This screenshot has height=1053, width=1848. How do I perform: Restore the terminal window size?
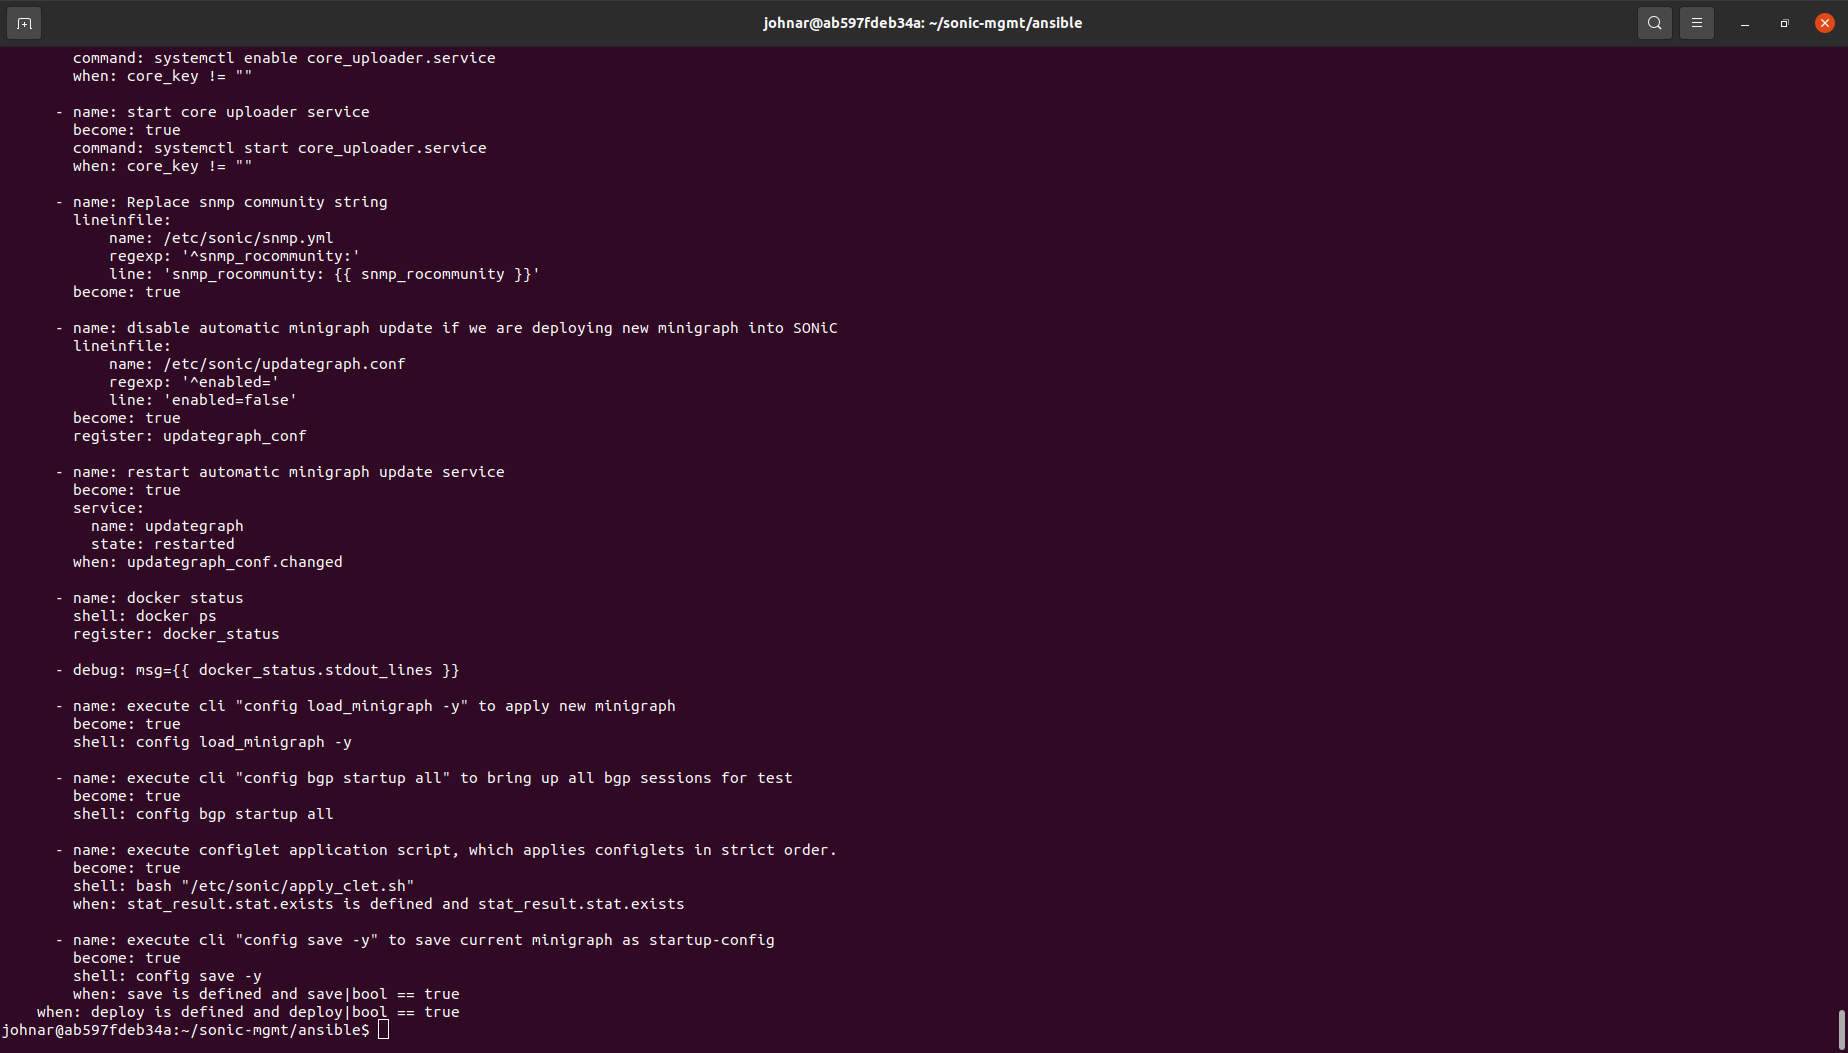click(1785, 23)
